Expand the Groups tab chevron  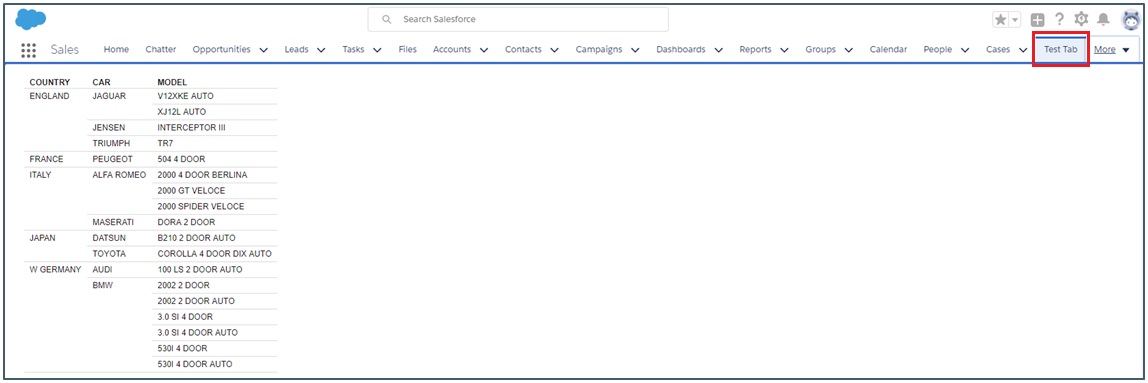(x=849, y=50)
